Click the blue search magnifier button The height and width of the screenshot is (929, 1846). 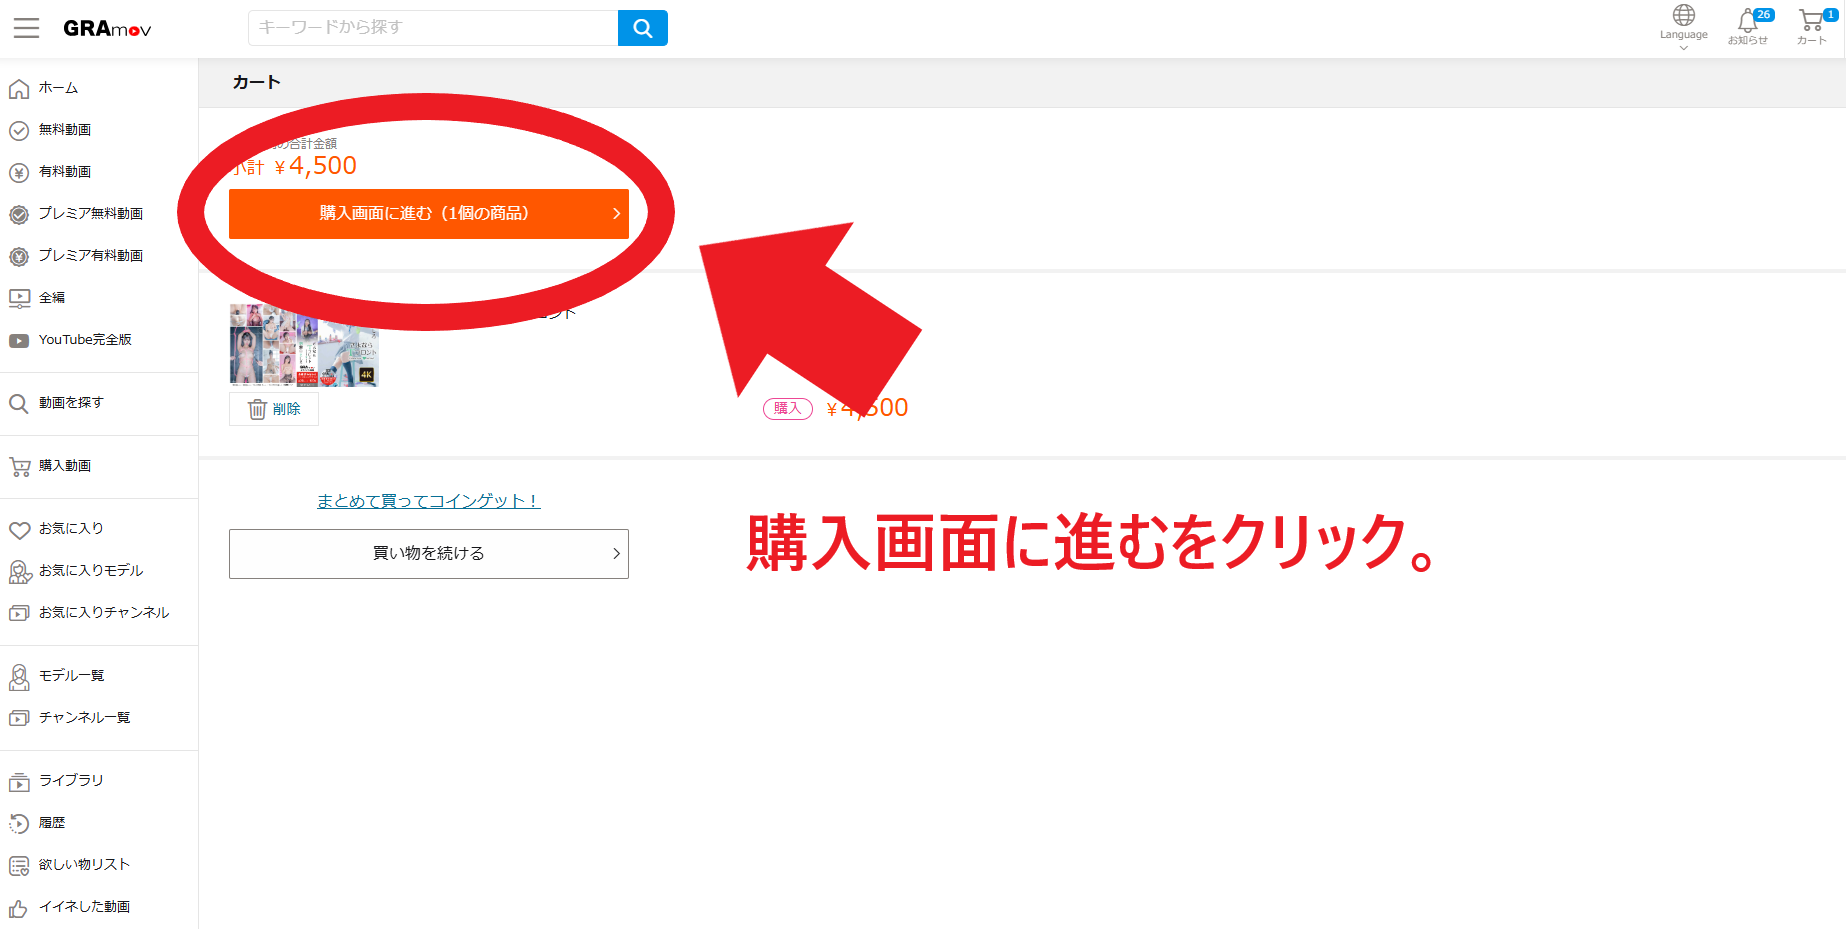point(643,28)
